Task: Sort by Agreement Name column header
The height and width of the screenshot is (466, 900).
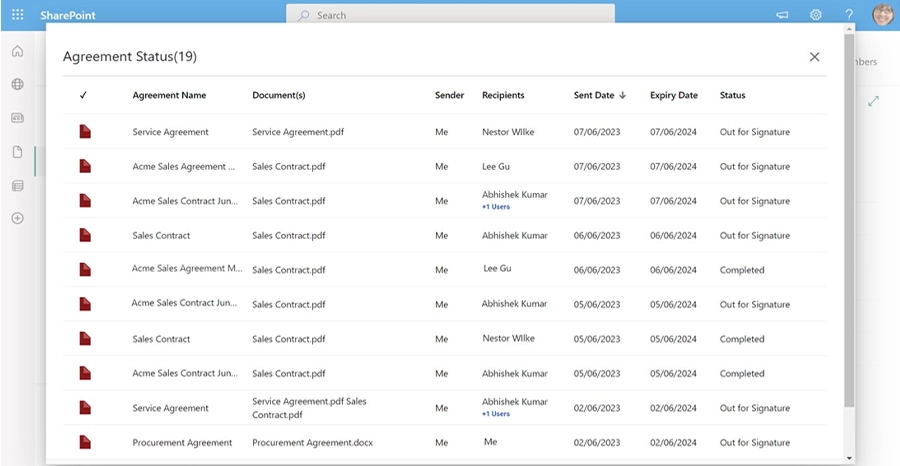Action: [169, 95]
